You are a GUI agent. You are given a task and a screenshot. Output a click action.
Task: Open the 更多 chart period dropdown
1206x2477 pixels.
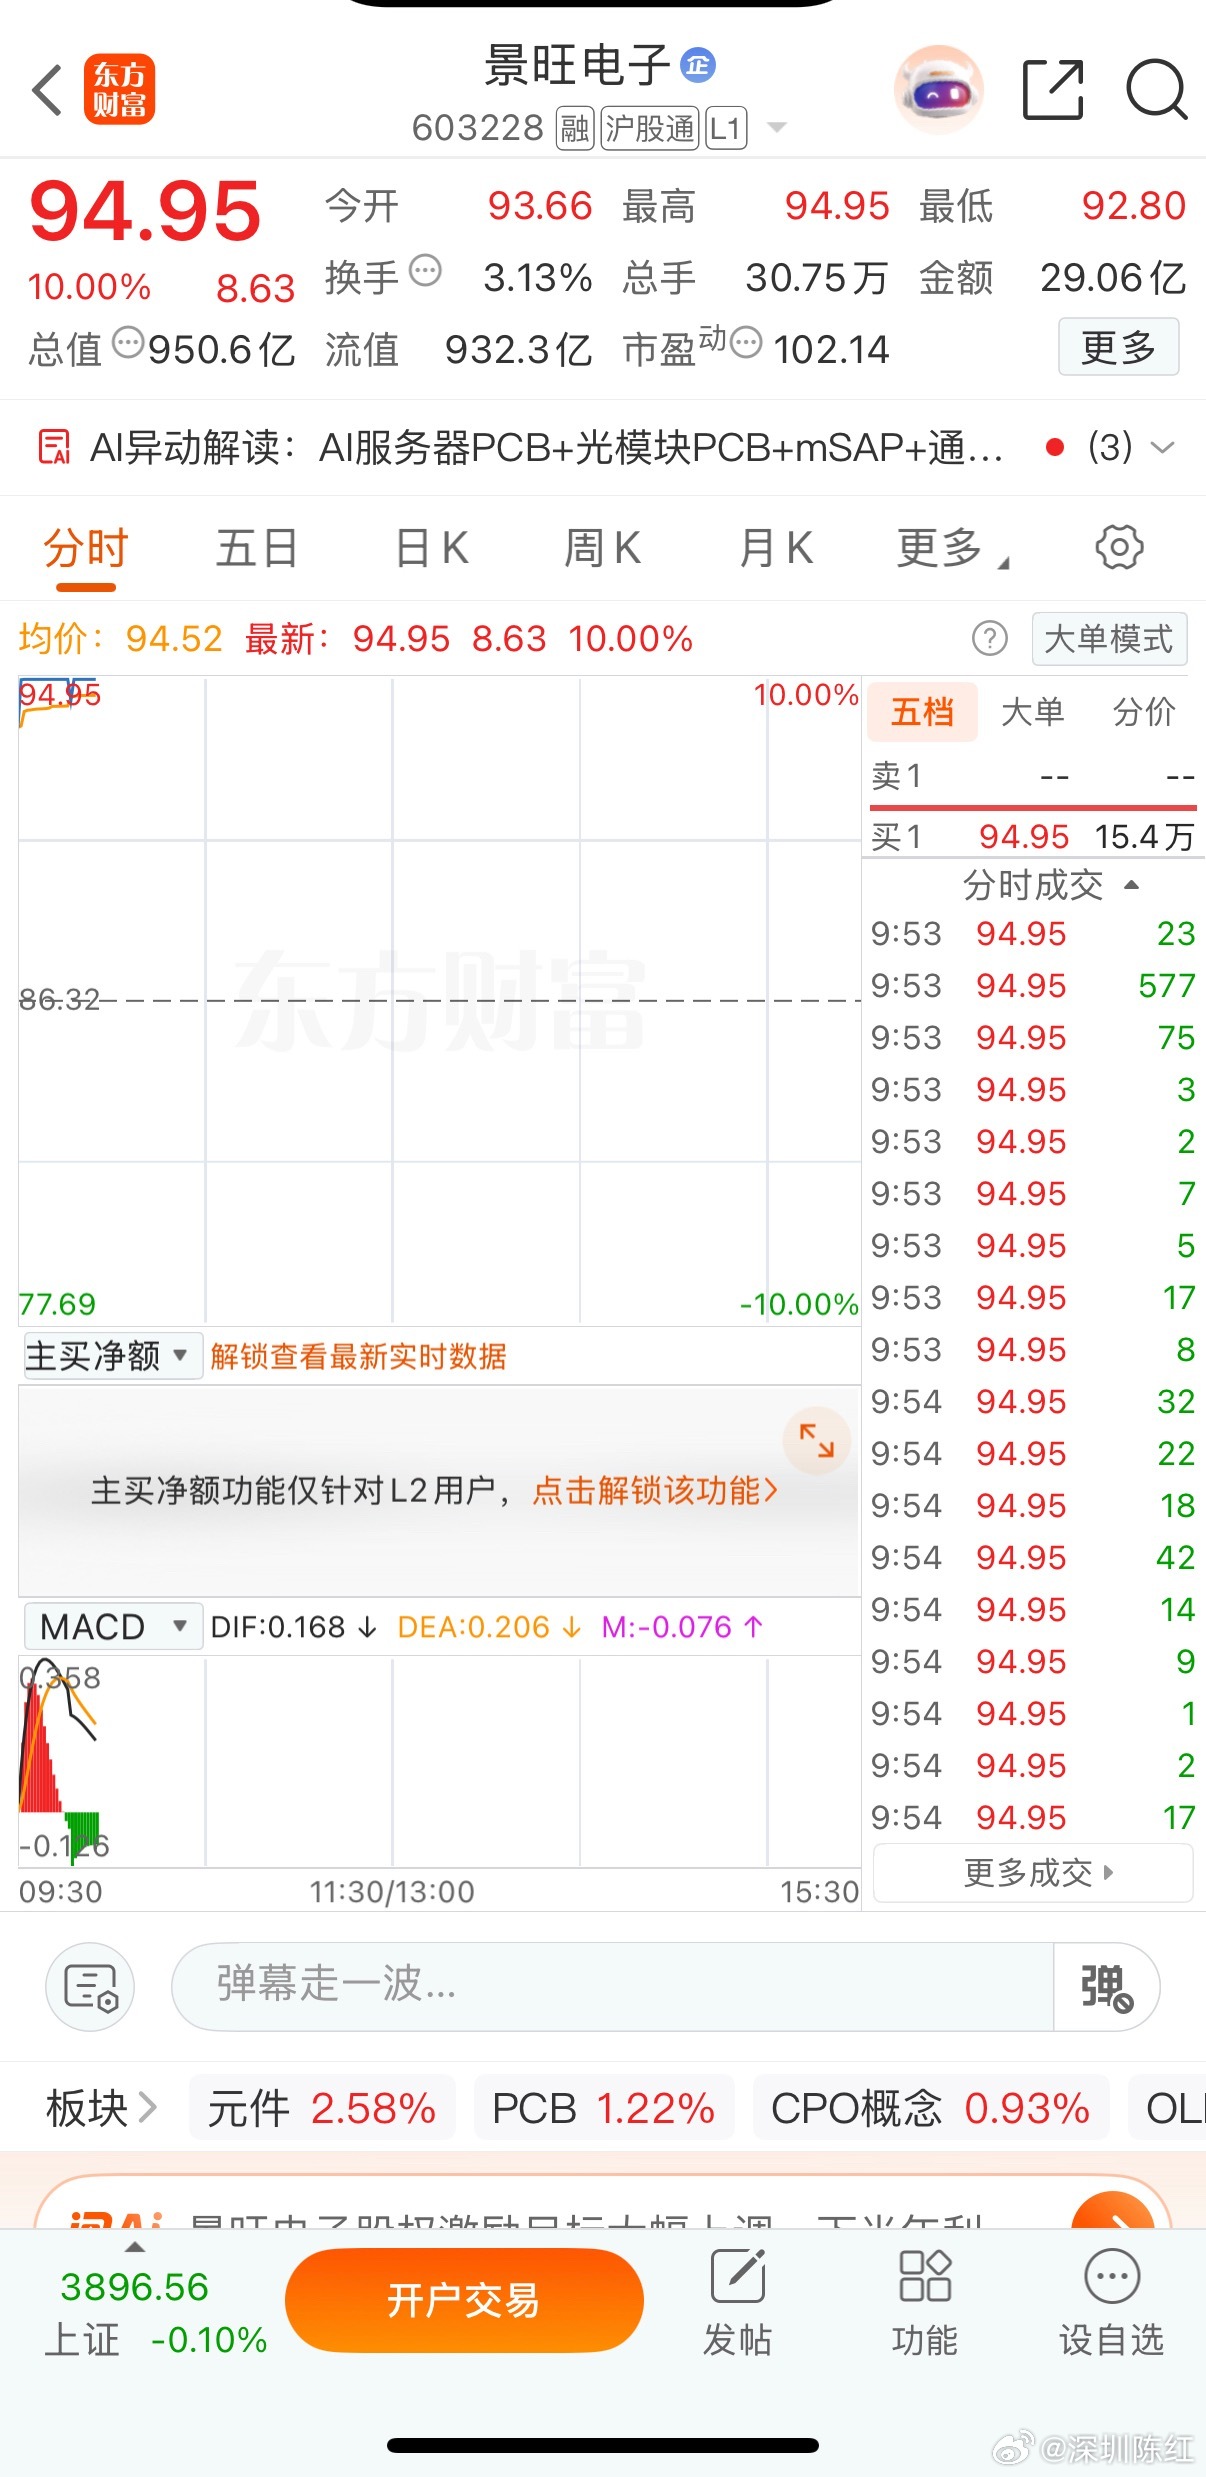coord(953,548)
